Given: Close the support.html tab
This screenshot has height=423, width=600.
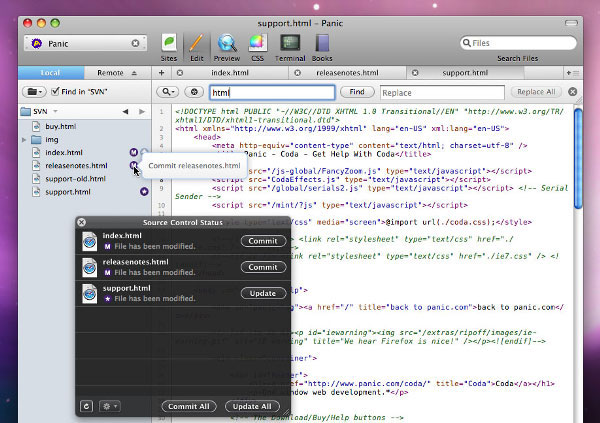Looking at the screenshot, I should click(415, 73).
